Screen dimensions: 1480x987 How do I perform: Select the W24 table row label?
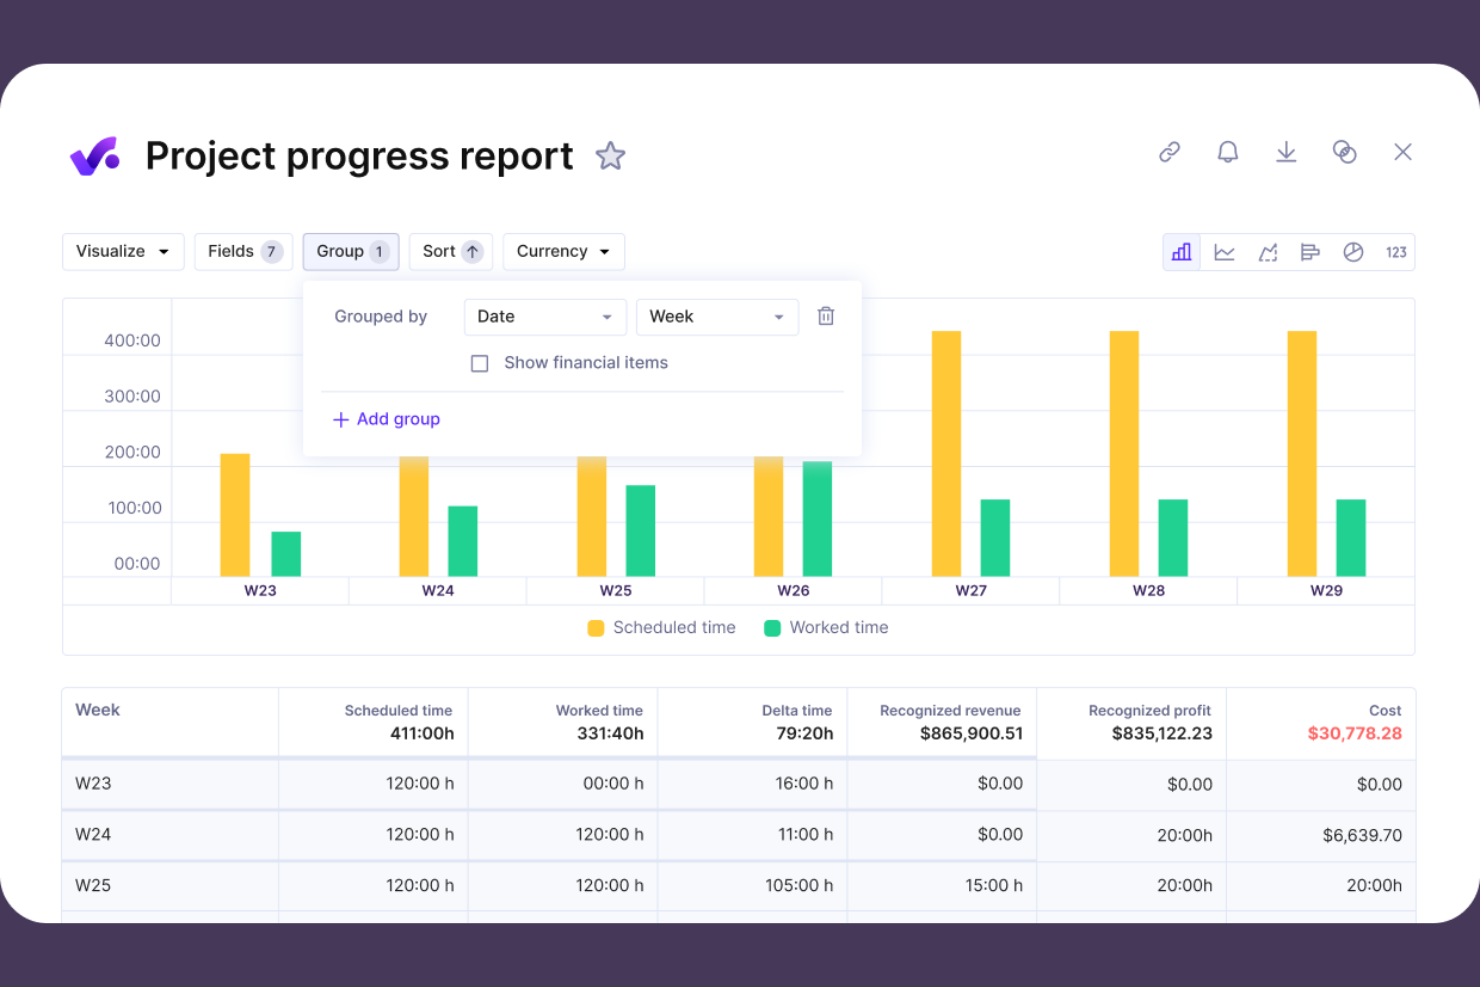93,835
